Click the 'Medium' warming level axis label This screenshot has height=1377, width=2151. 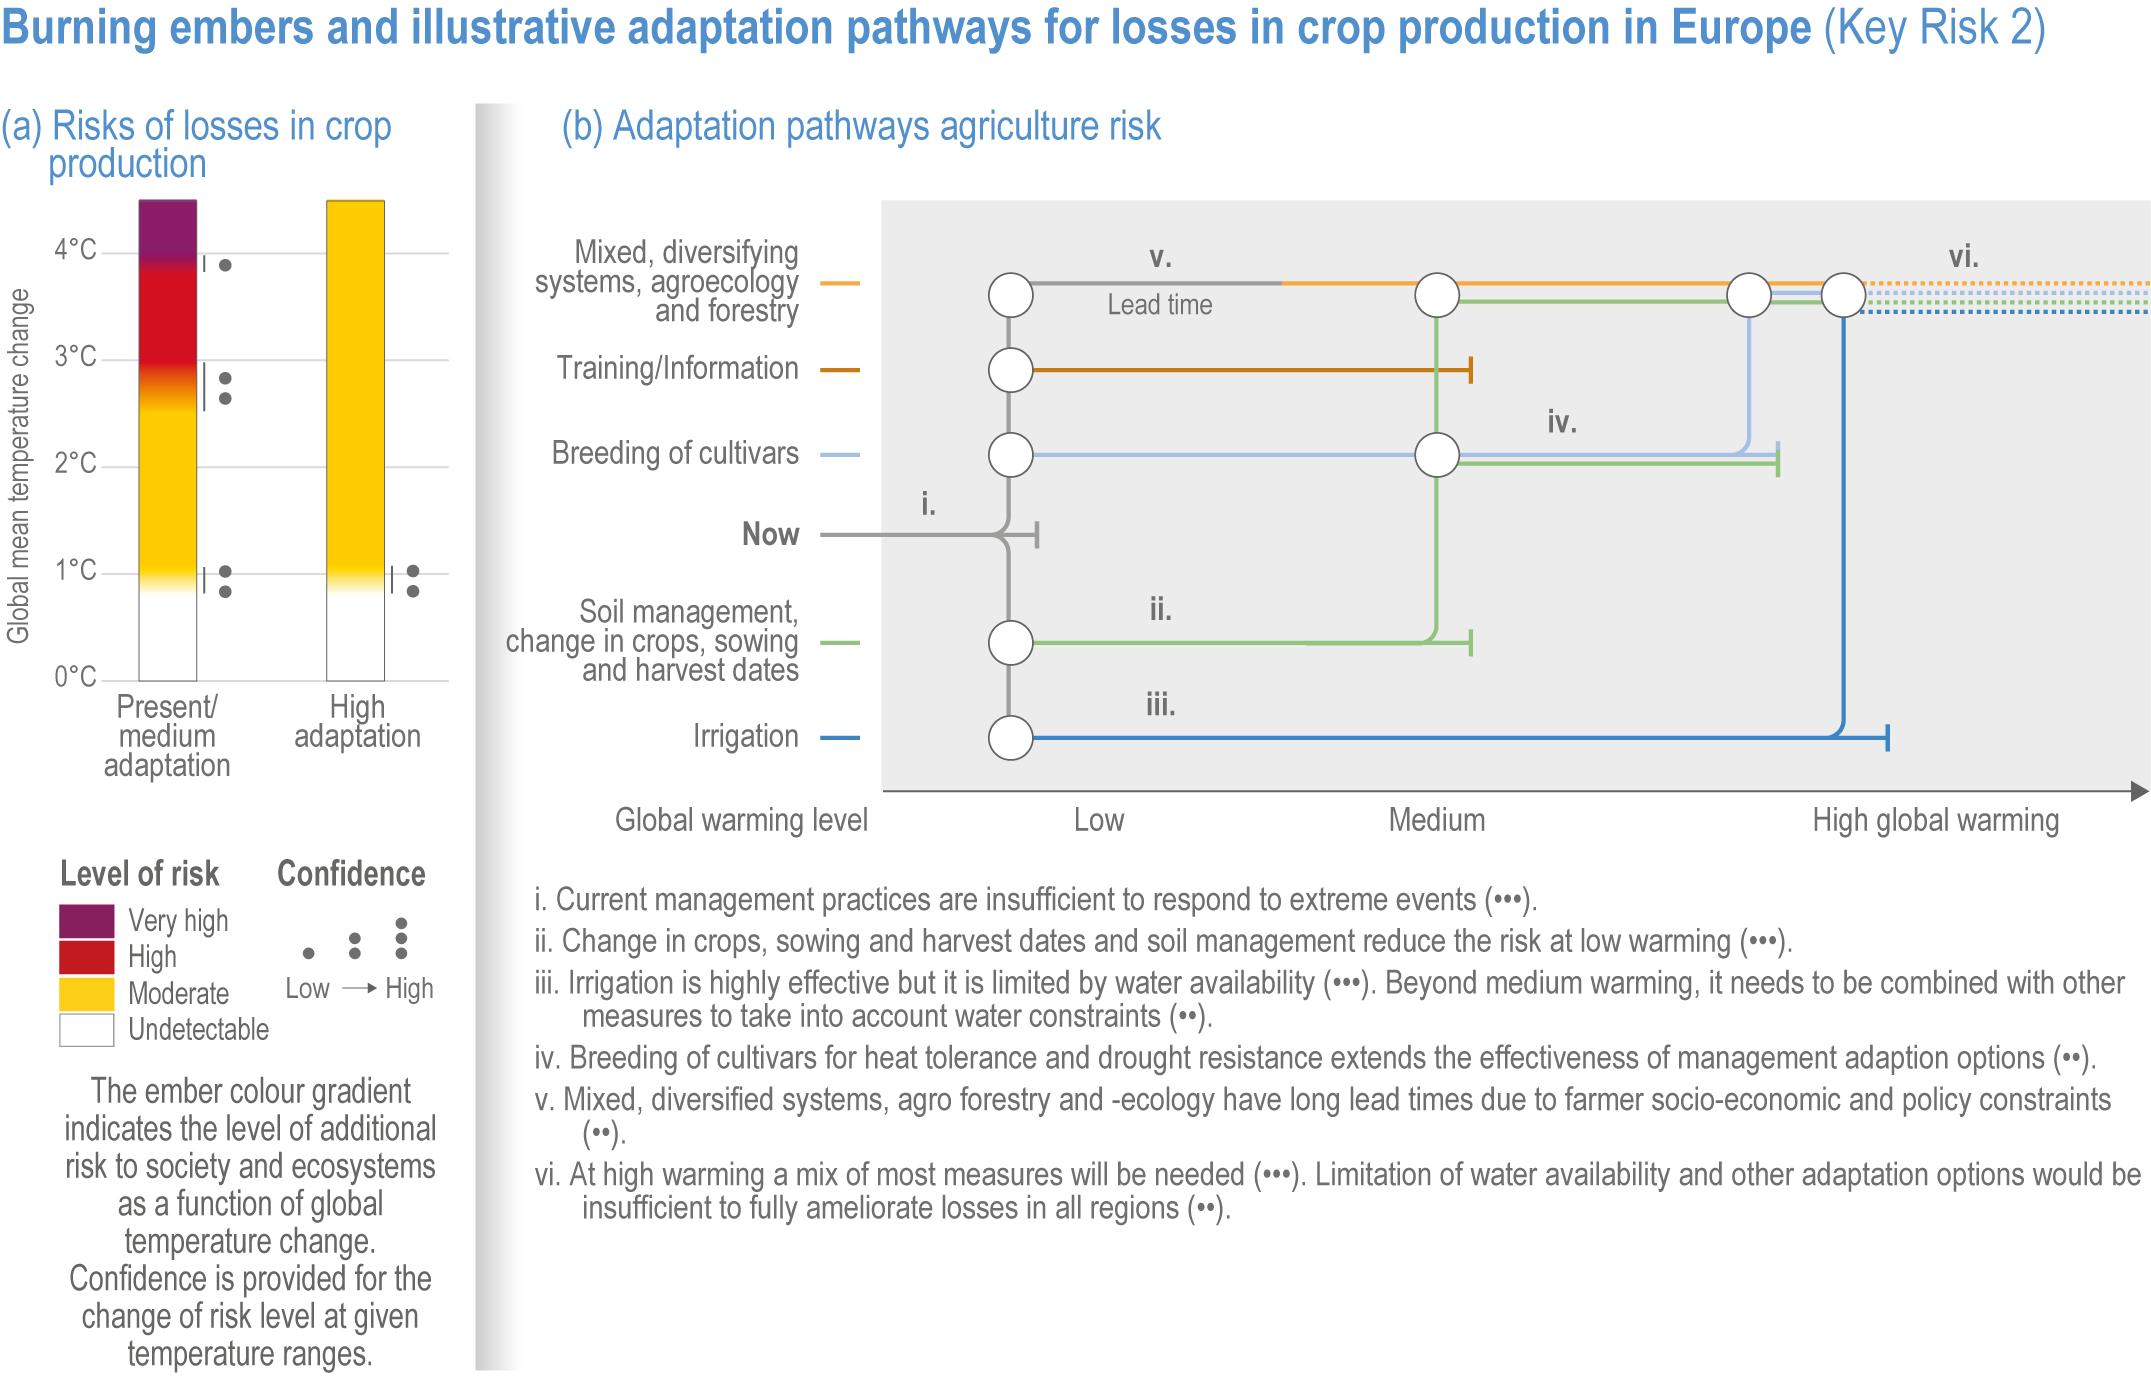pyautogui.click(x=1436, y=820)
